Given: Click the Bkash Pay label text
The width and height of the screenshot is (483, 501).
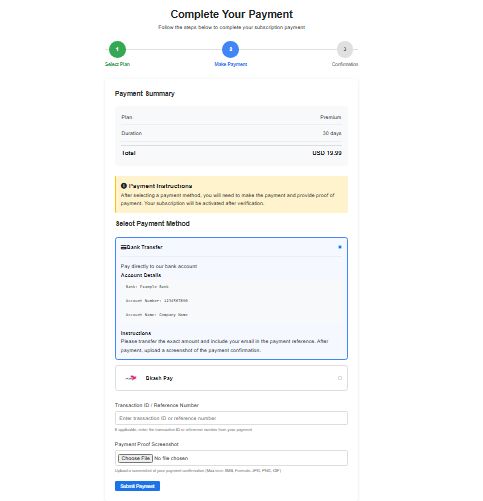Looking at the screenshot, I should coord(159,378).
